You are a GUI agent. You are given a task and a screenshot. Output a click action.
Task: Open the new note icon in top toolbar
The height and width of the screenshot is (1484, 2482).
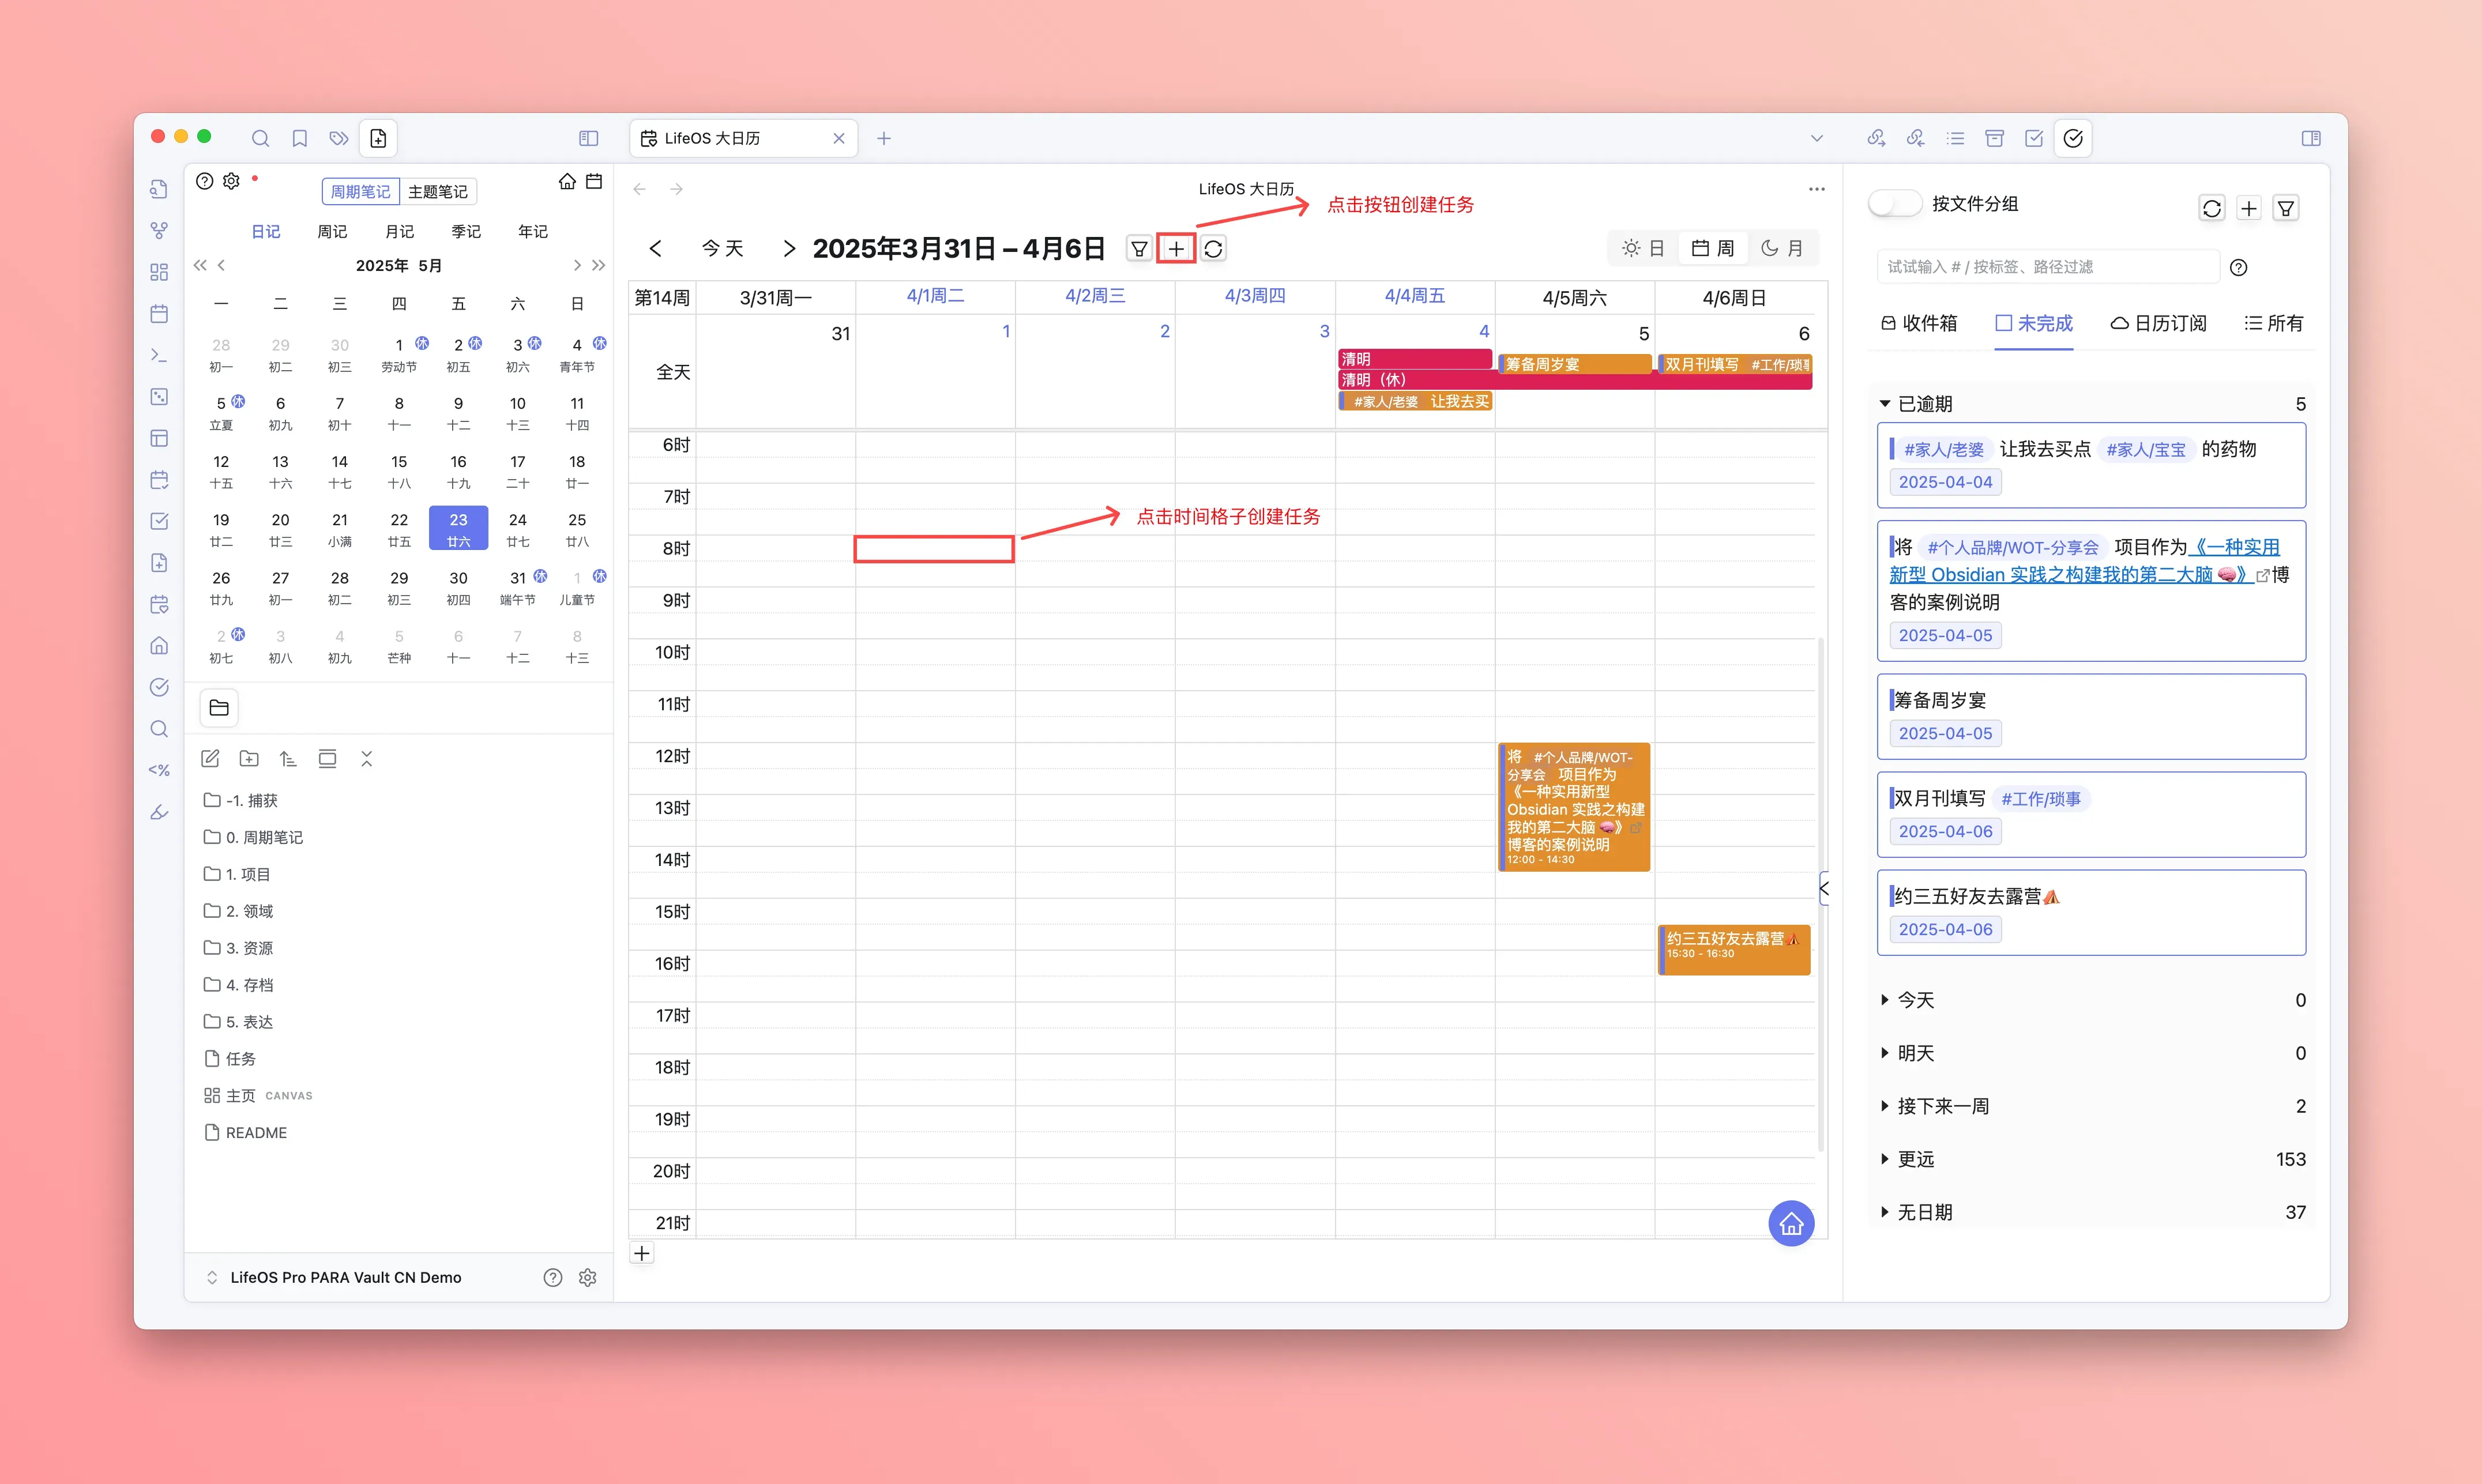378,138
